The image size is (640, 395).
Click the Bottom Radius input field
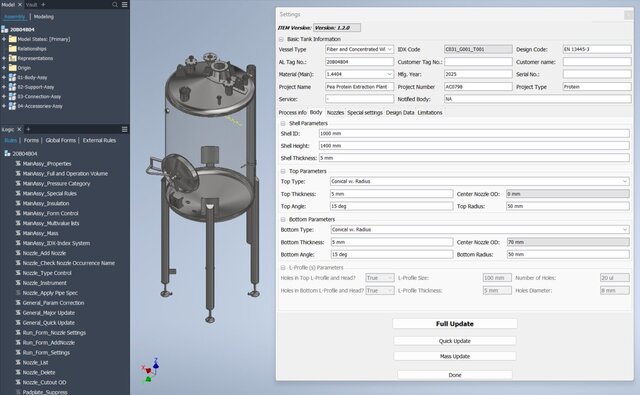[568, 255]
